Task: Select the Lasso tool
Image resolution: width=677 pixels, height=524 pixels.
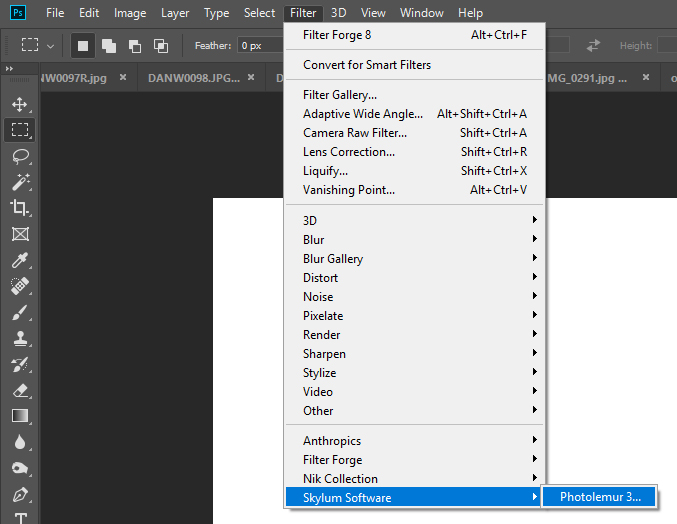Action: (19, 156)
